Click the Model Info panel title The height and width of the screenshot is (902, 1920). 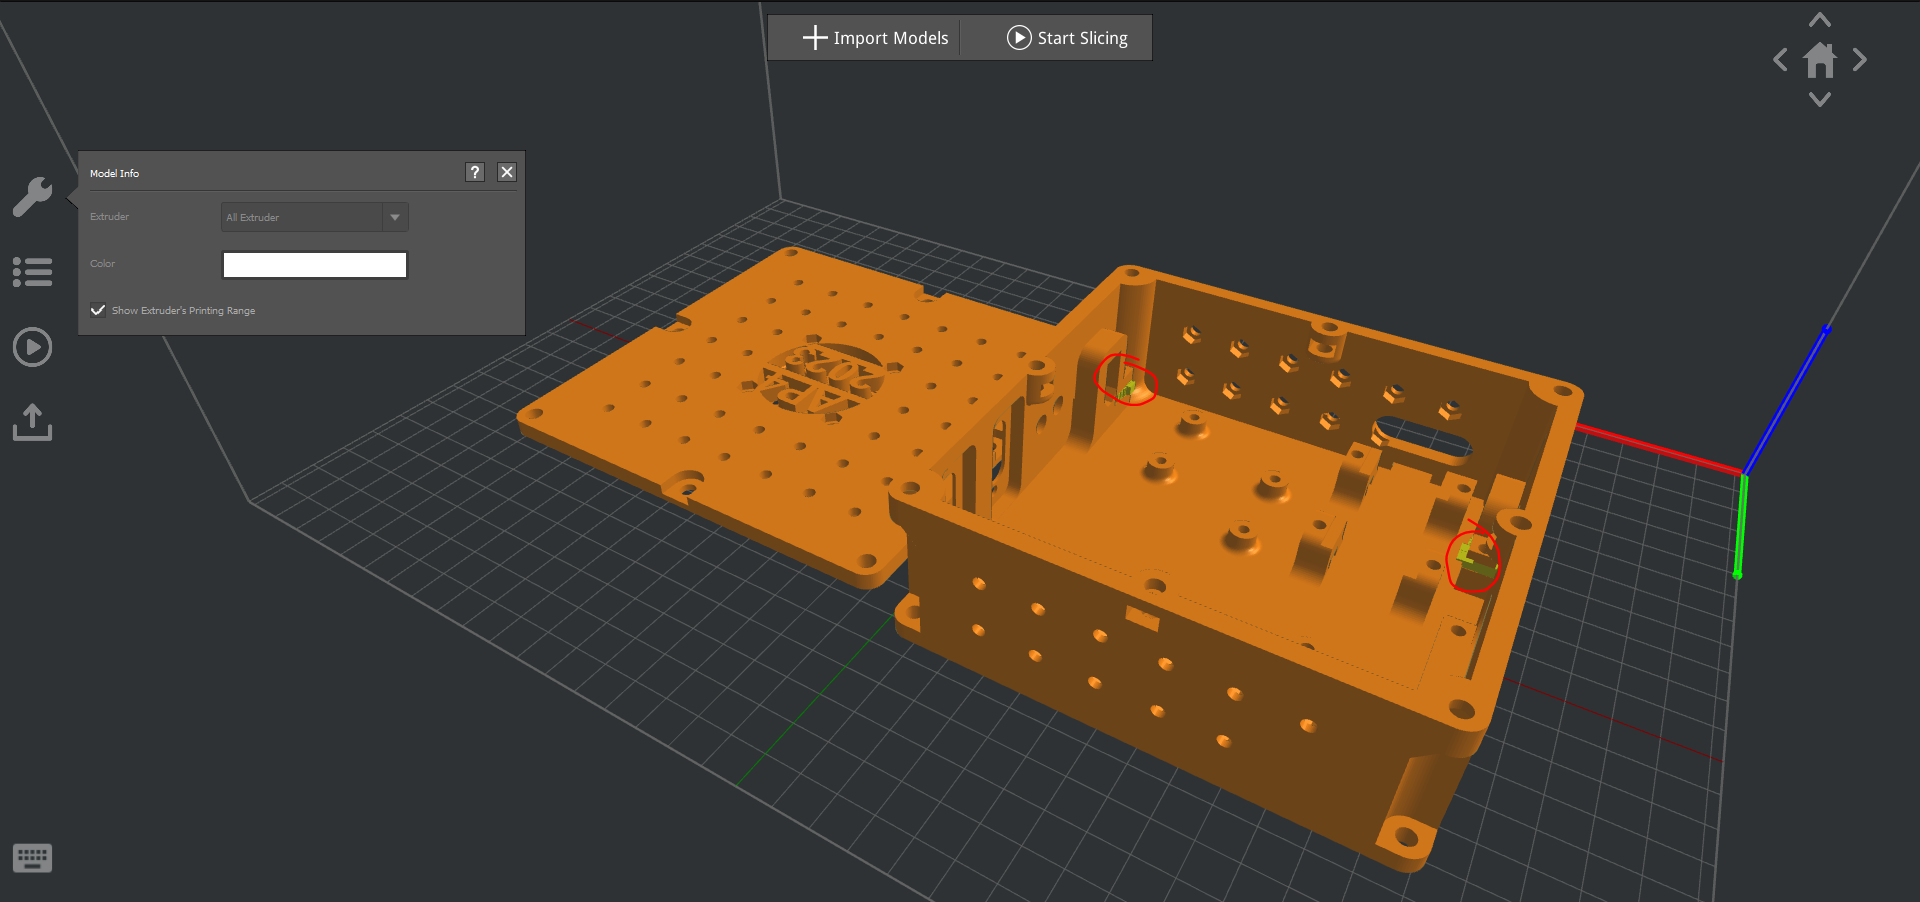(x=114, y=173)
